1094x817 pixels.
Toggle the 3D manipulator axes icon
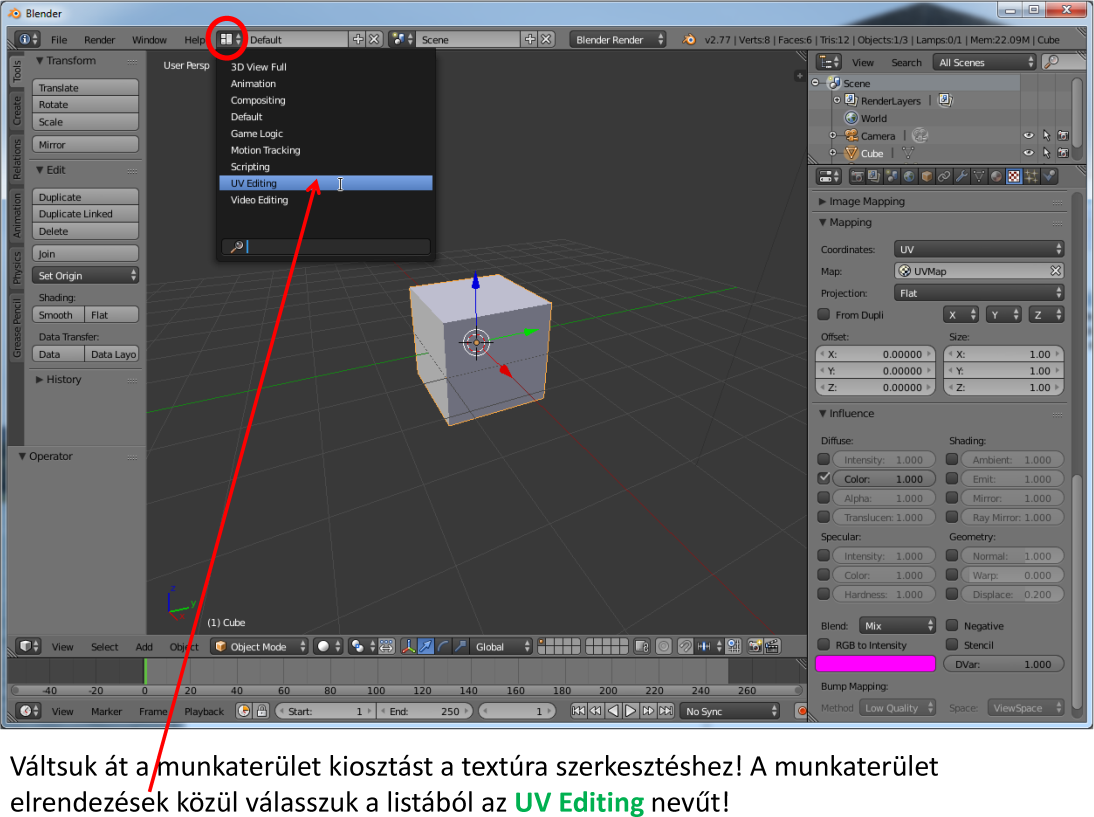(x=408, y=647)
